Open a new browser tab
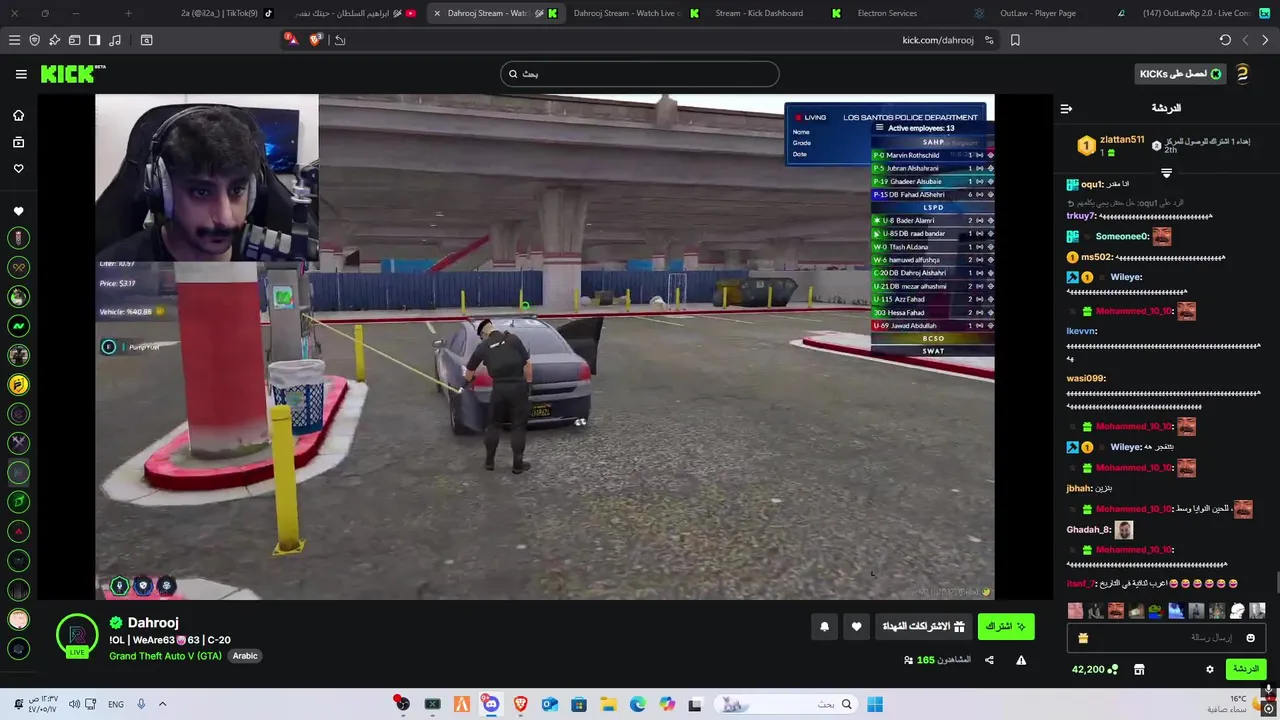The image size is (1280, 720). click(128, 13)
